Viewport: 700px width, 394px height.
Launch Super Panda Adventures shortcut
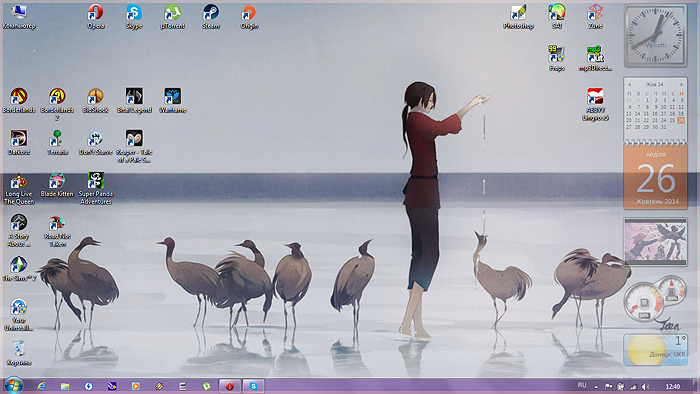[96, 189]
